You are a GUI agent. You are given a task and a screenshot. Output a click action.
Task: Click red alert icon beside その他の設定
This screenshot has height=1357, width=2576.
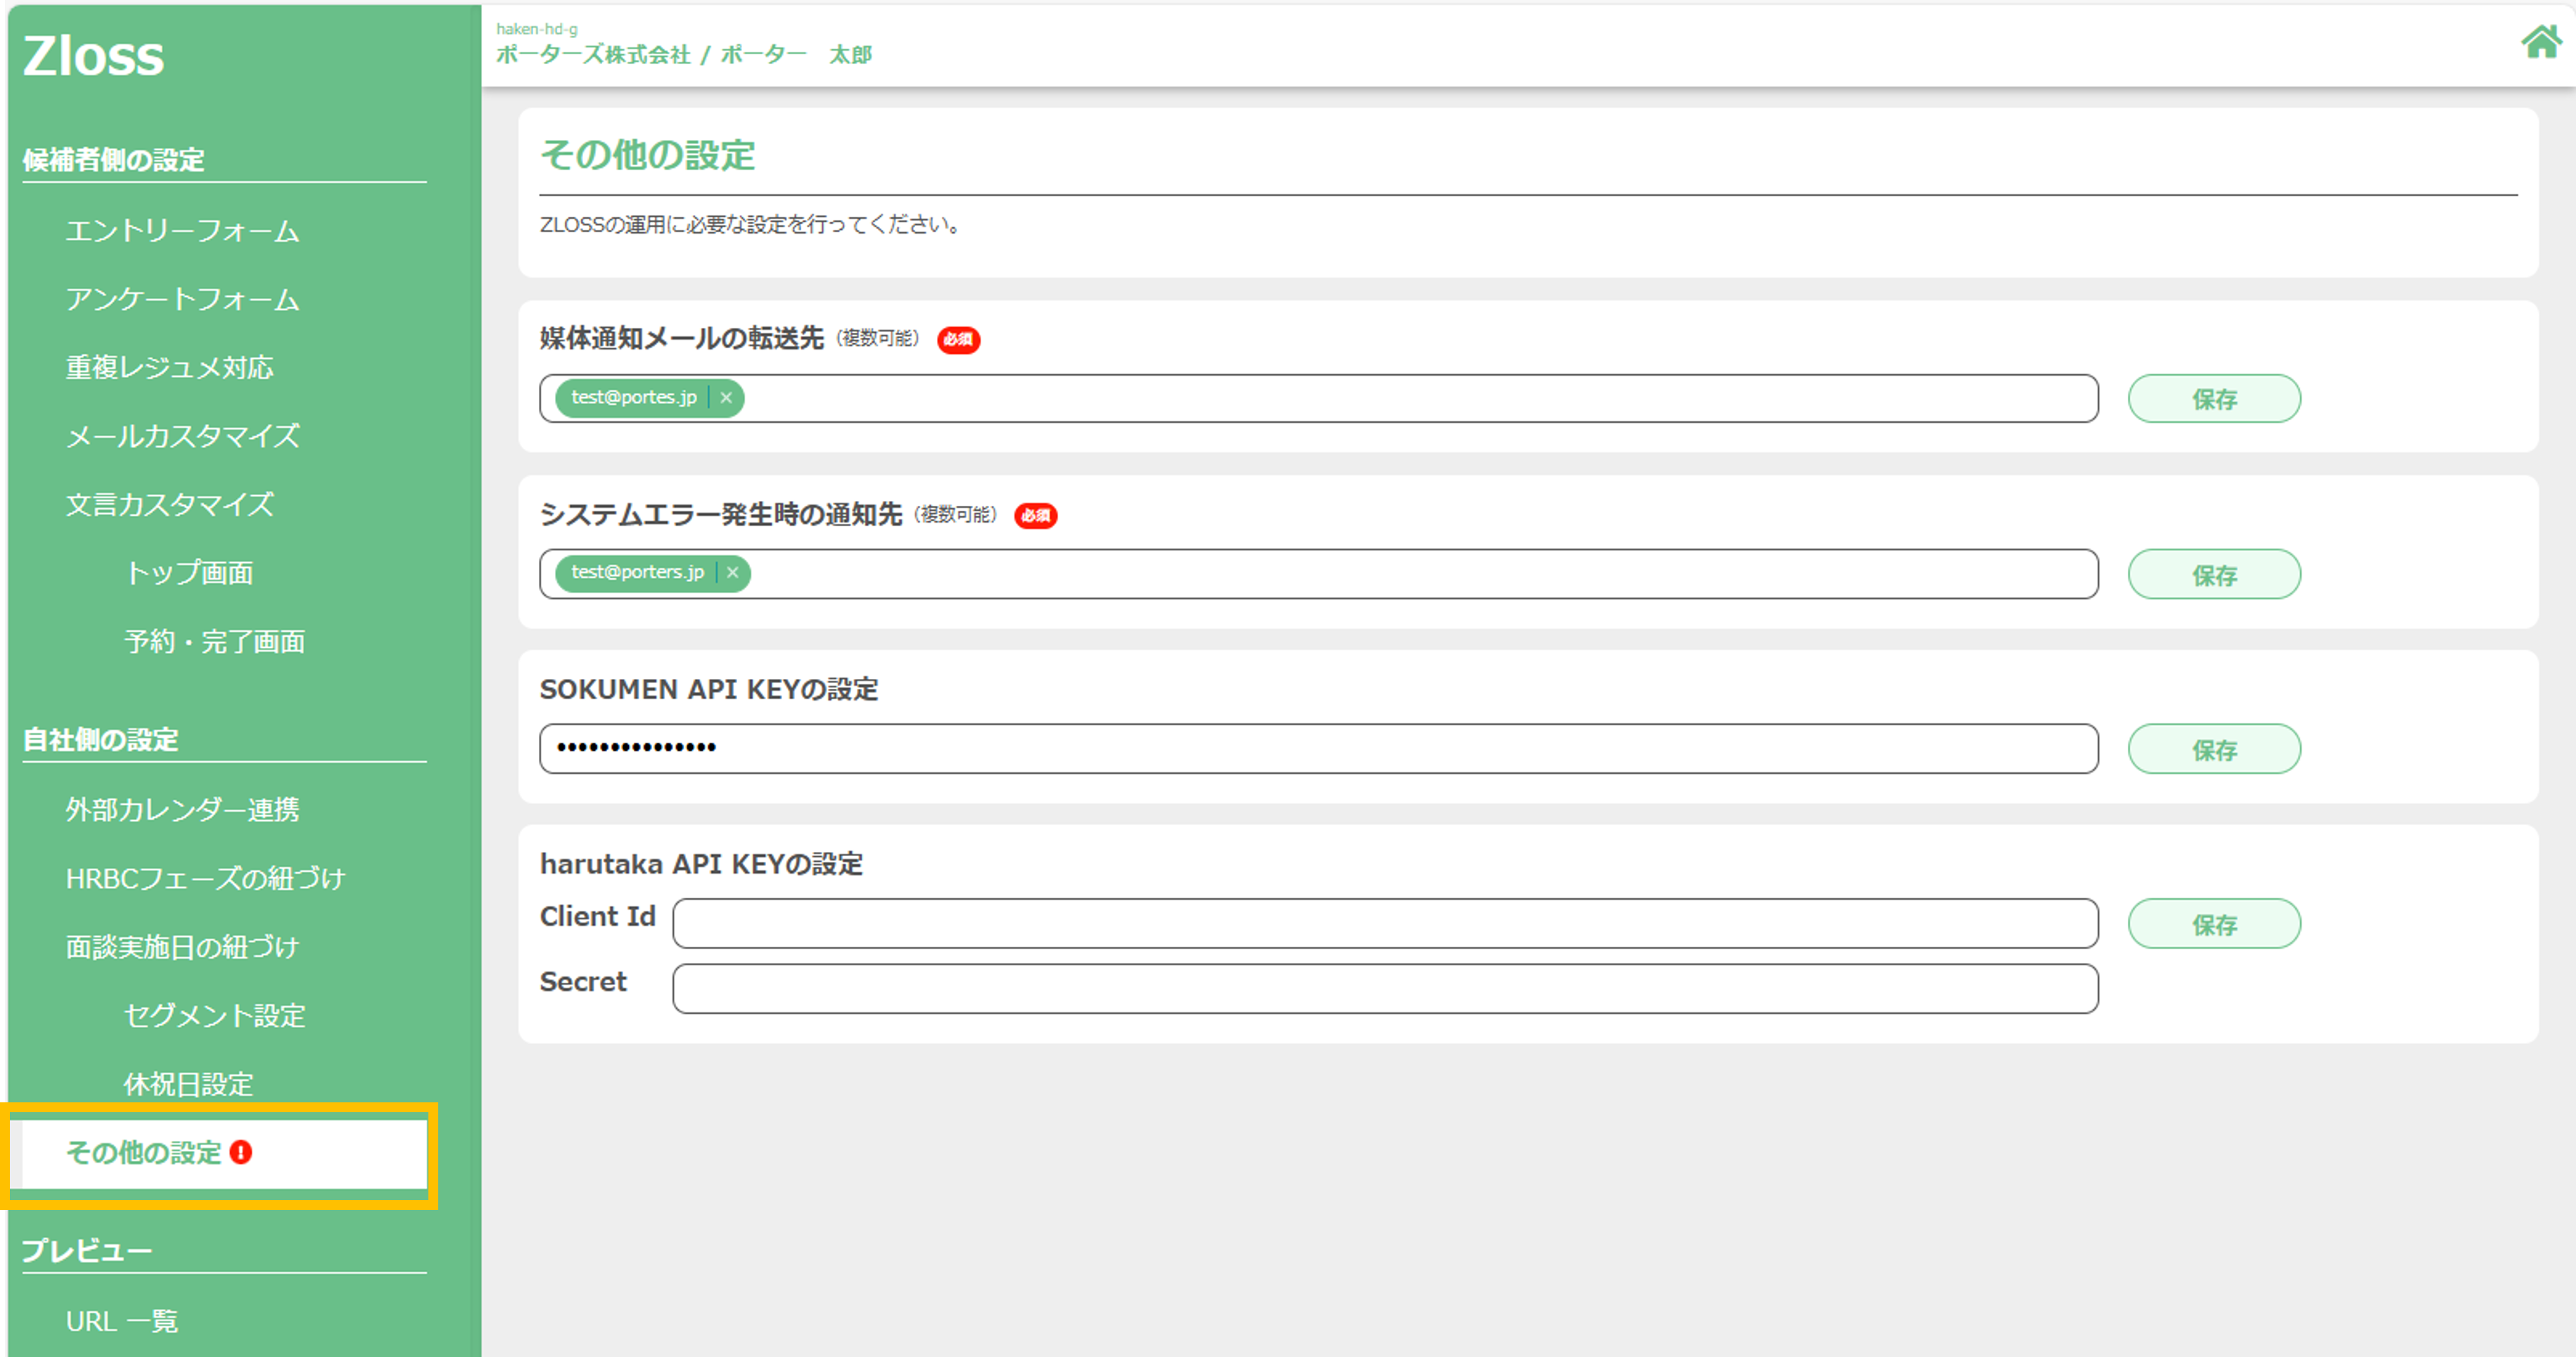(241, 1152)
